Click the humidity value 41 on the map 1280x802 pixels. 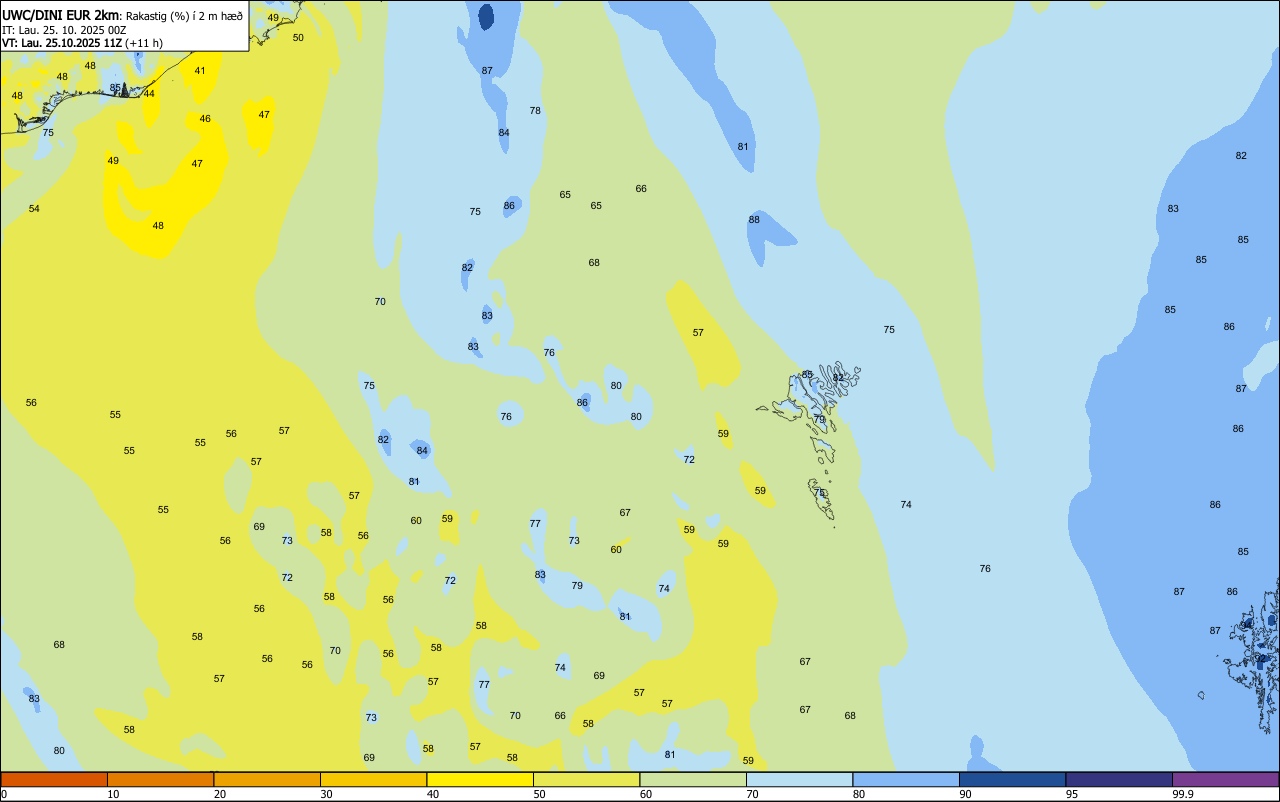(x=200, y=70)
